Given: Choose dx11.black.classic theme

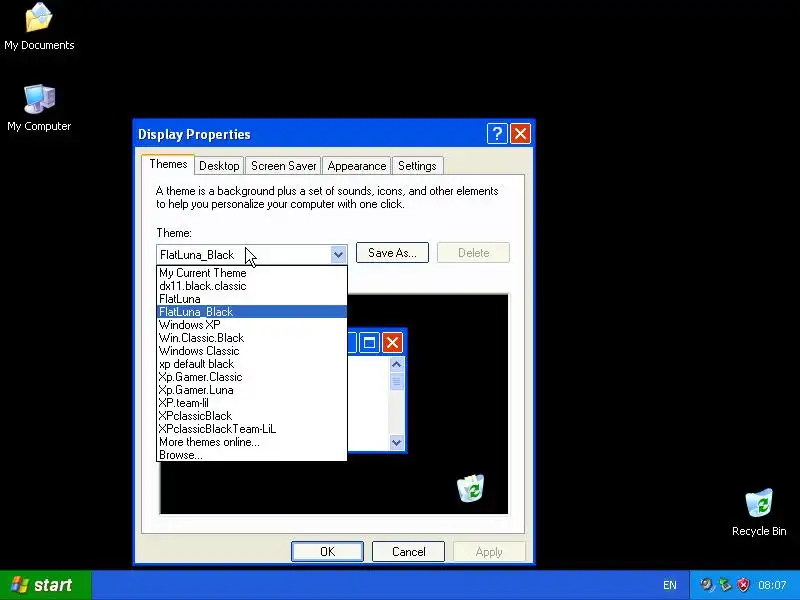Looking at the screenshot, I should pos(252,286).
